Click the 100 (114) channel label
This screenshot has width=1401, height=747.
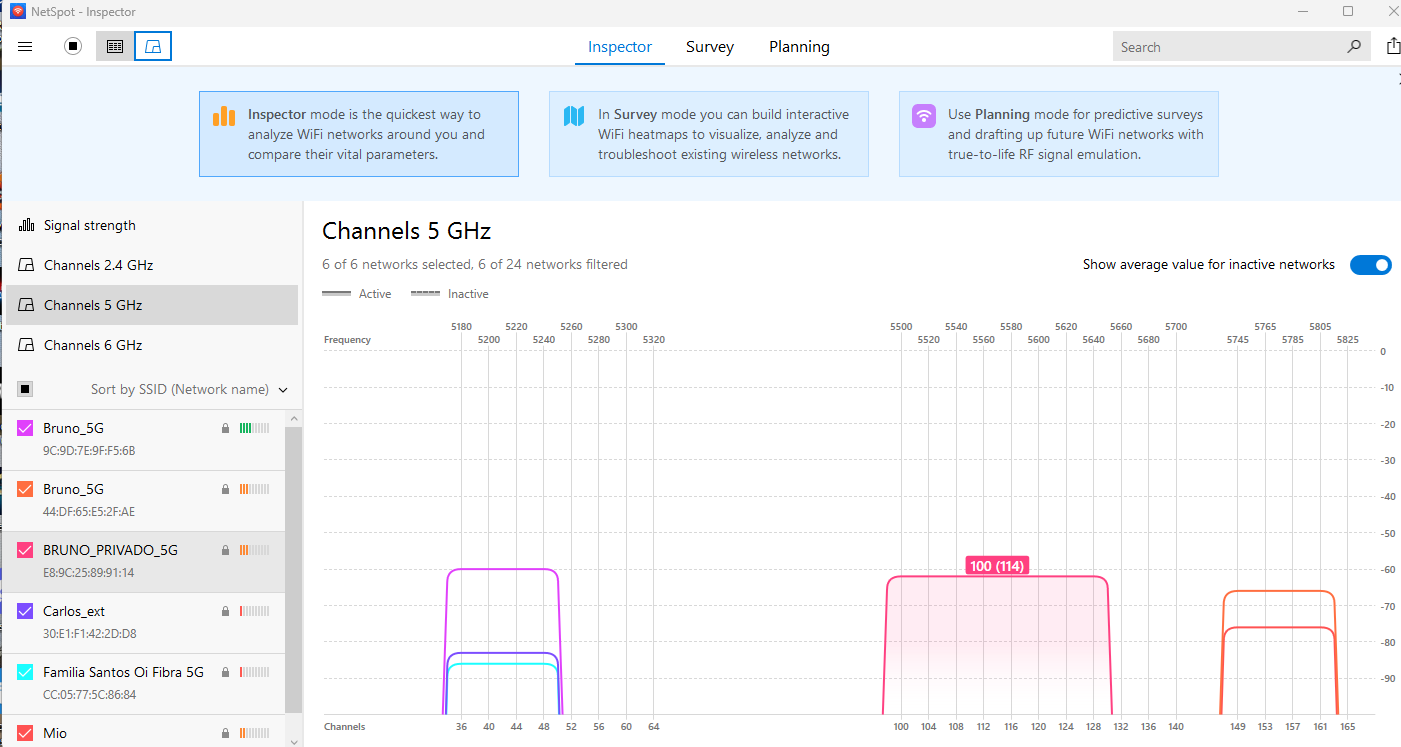[x=997, y=566]
